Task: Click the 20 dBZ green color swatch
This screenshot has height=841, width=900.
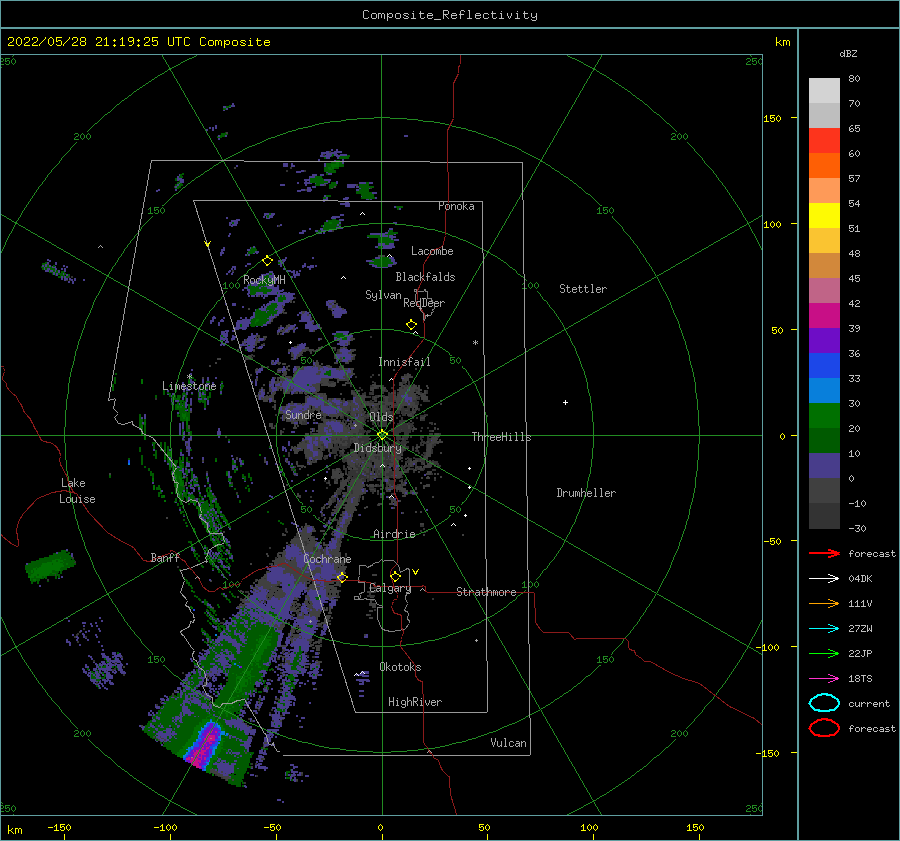Action: click(x=824, y=415)
